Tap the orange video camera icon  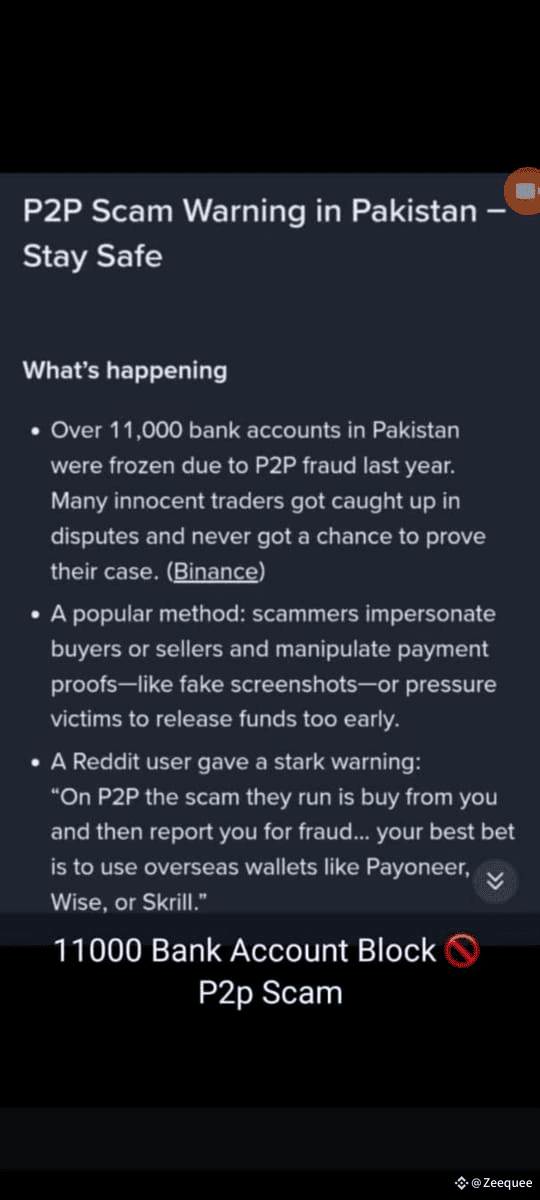[523, 190]
